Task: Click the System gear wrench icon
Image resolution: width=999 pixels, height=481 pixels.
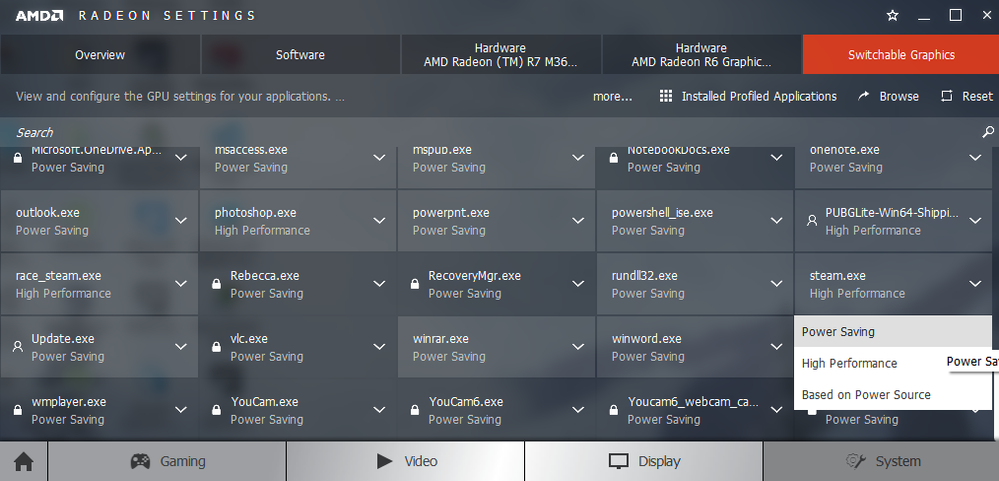Action: coord(854,461)
